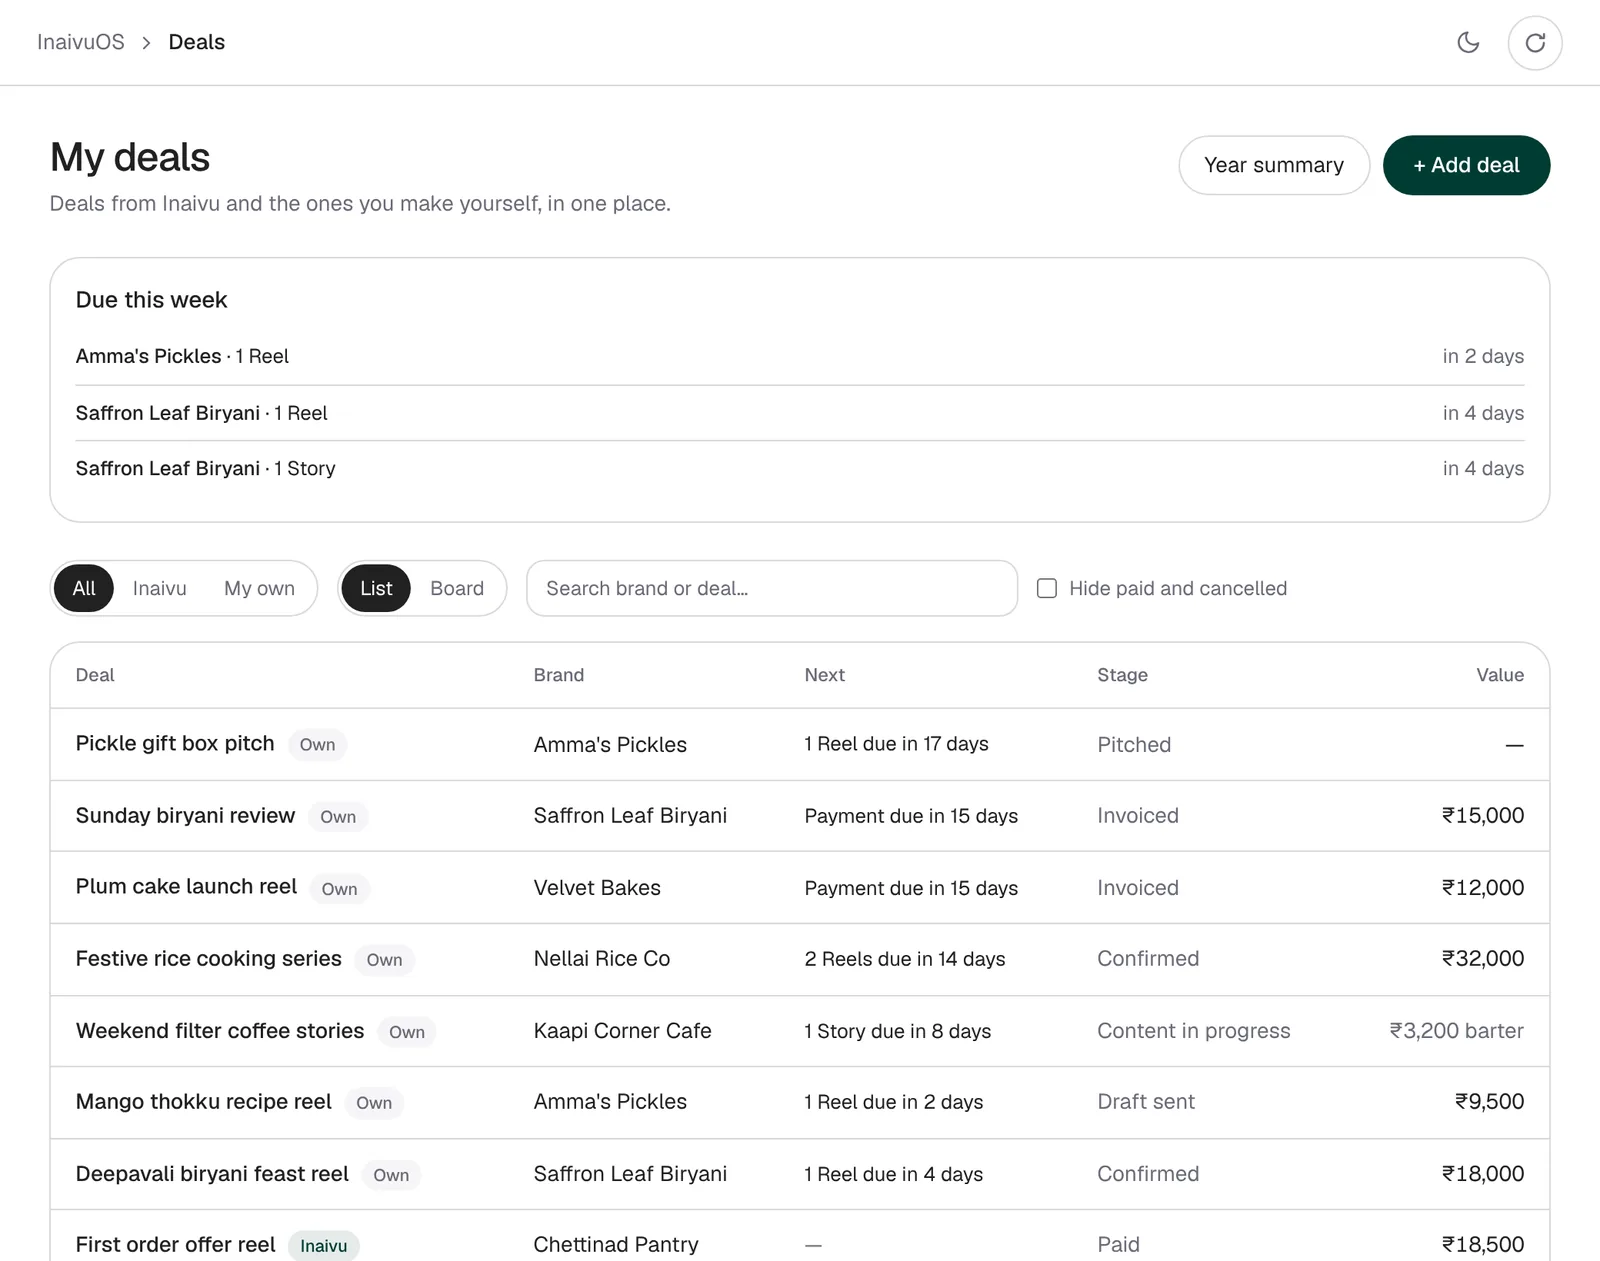Click Velvet Bakes brand cell
Viewport: 1600px width, 1261px height.
[x=597, y=887]
